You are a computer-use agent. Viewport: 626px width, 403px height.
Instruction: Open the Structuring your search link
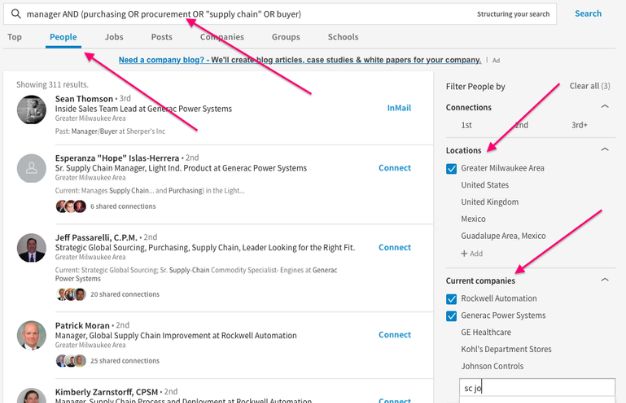pyautogui.click(x=513, y=14)
